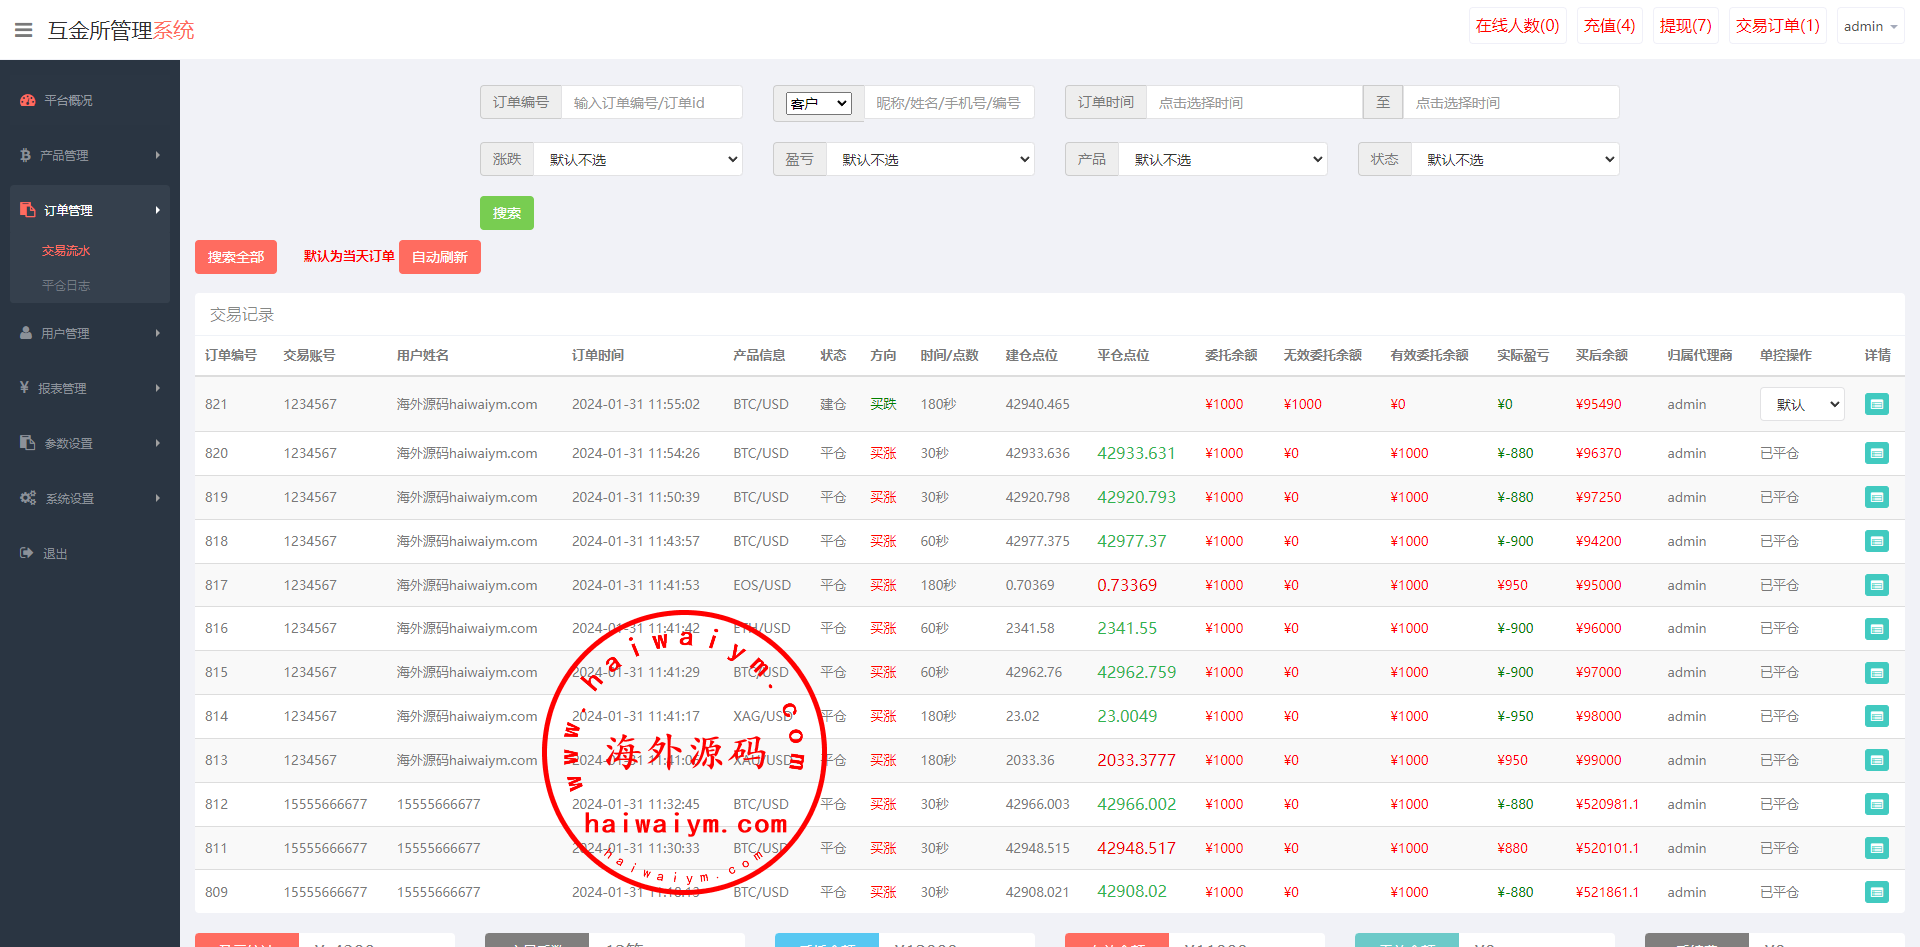This screenshot has width=1920, height=947.
Task: Open details icon for order 821
Action: [x=1876, y=404]
